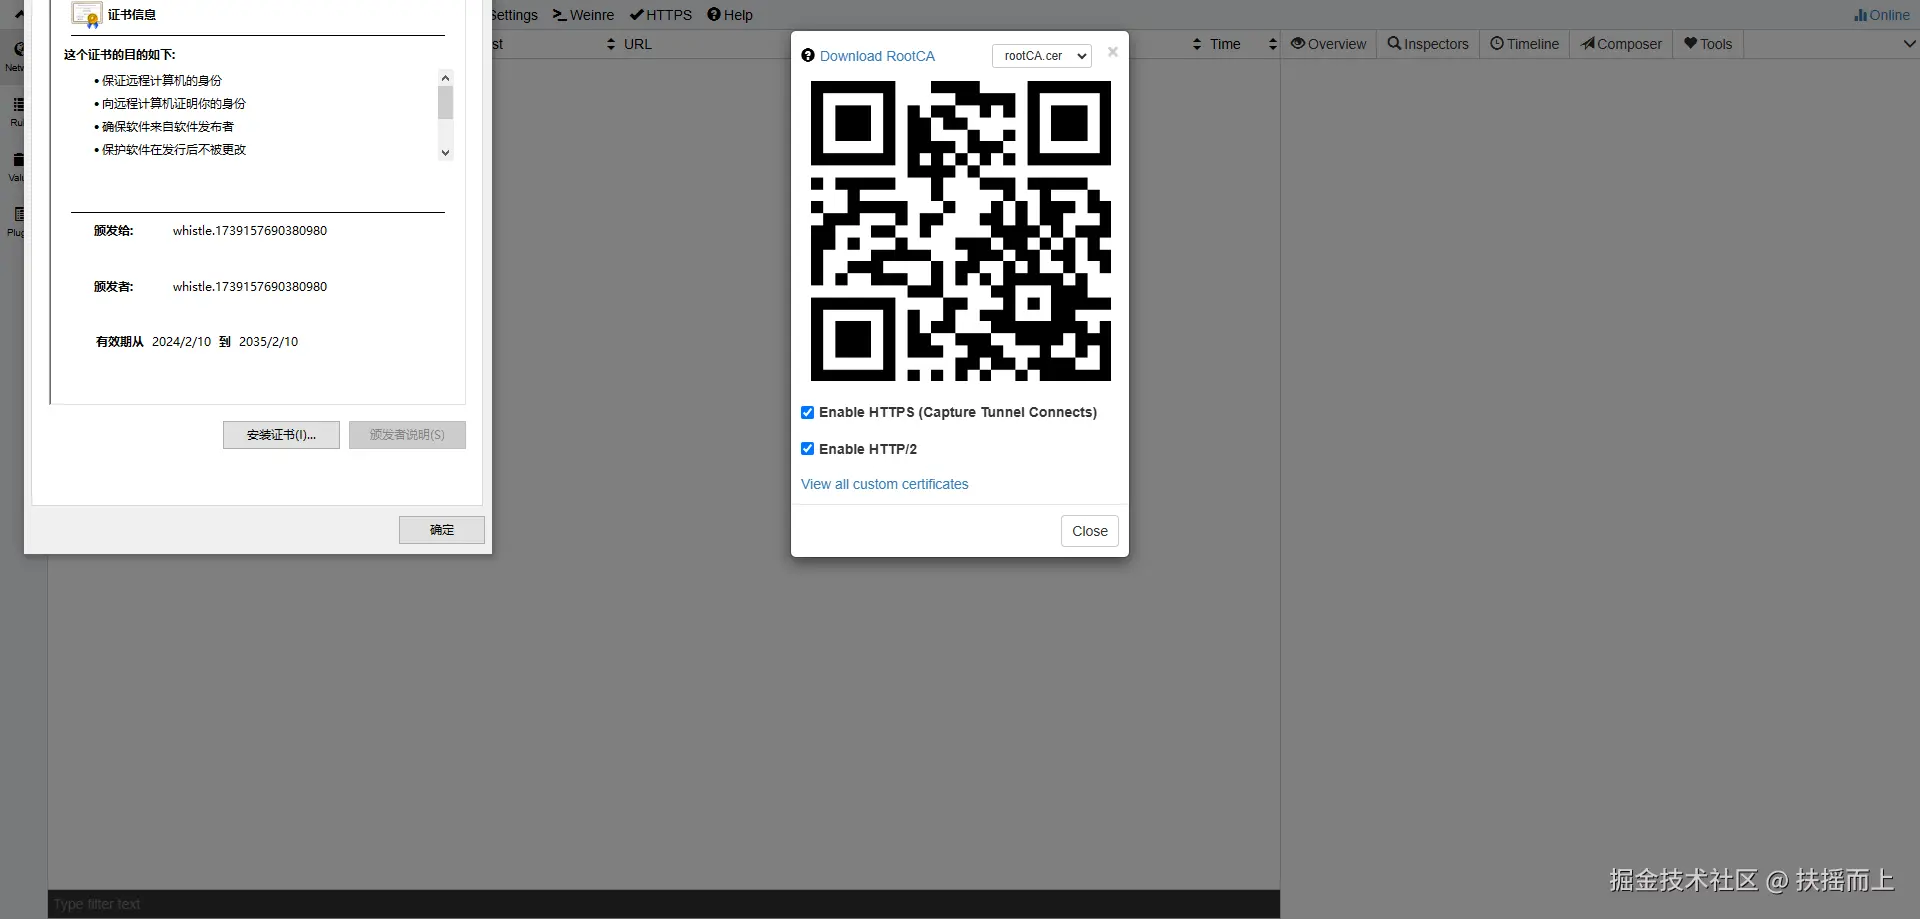This screenshot has width=1920, height=919.
Task: Open the rootCA.cer format dropdown
Action: pyautogui.click(x=1042, y=56)
